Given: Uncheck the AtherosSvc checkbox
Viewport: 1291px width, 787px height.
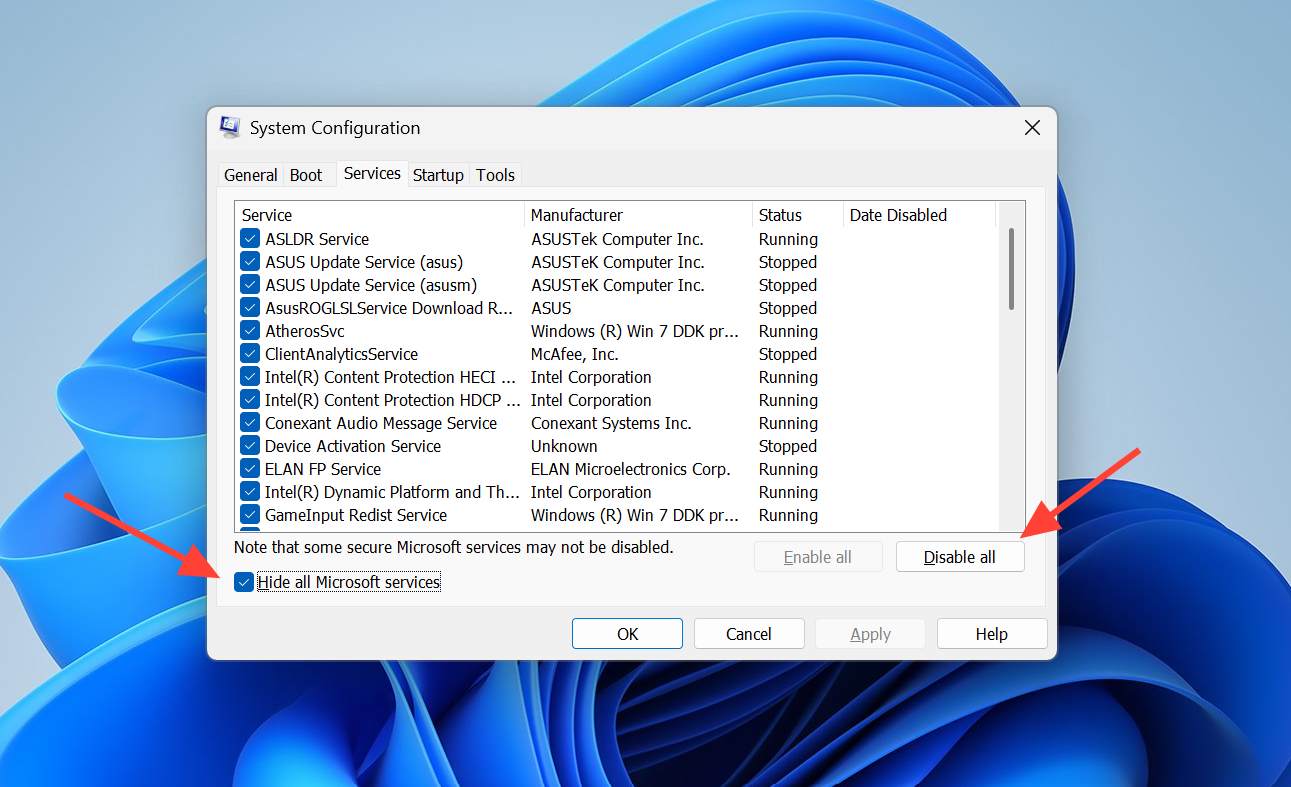Looking at the screenshot, I should click(250, 331).
